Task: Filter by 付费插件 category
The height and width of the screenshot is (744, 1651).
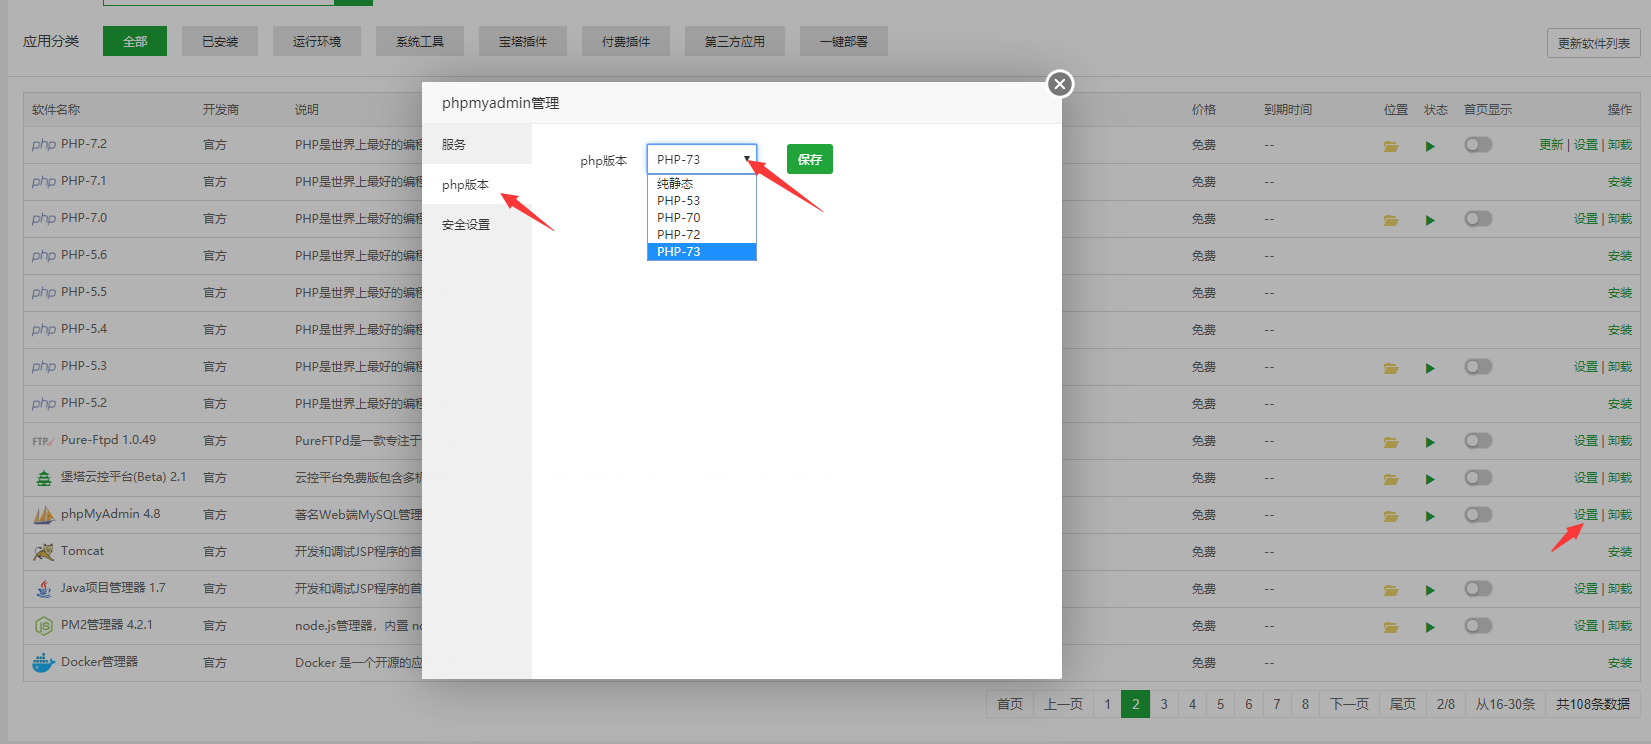Action: tap(626, 41)
